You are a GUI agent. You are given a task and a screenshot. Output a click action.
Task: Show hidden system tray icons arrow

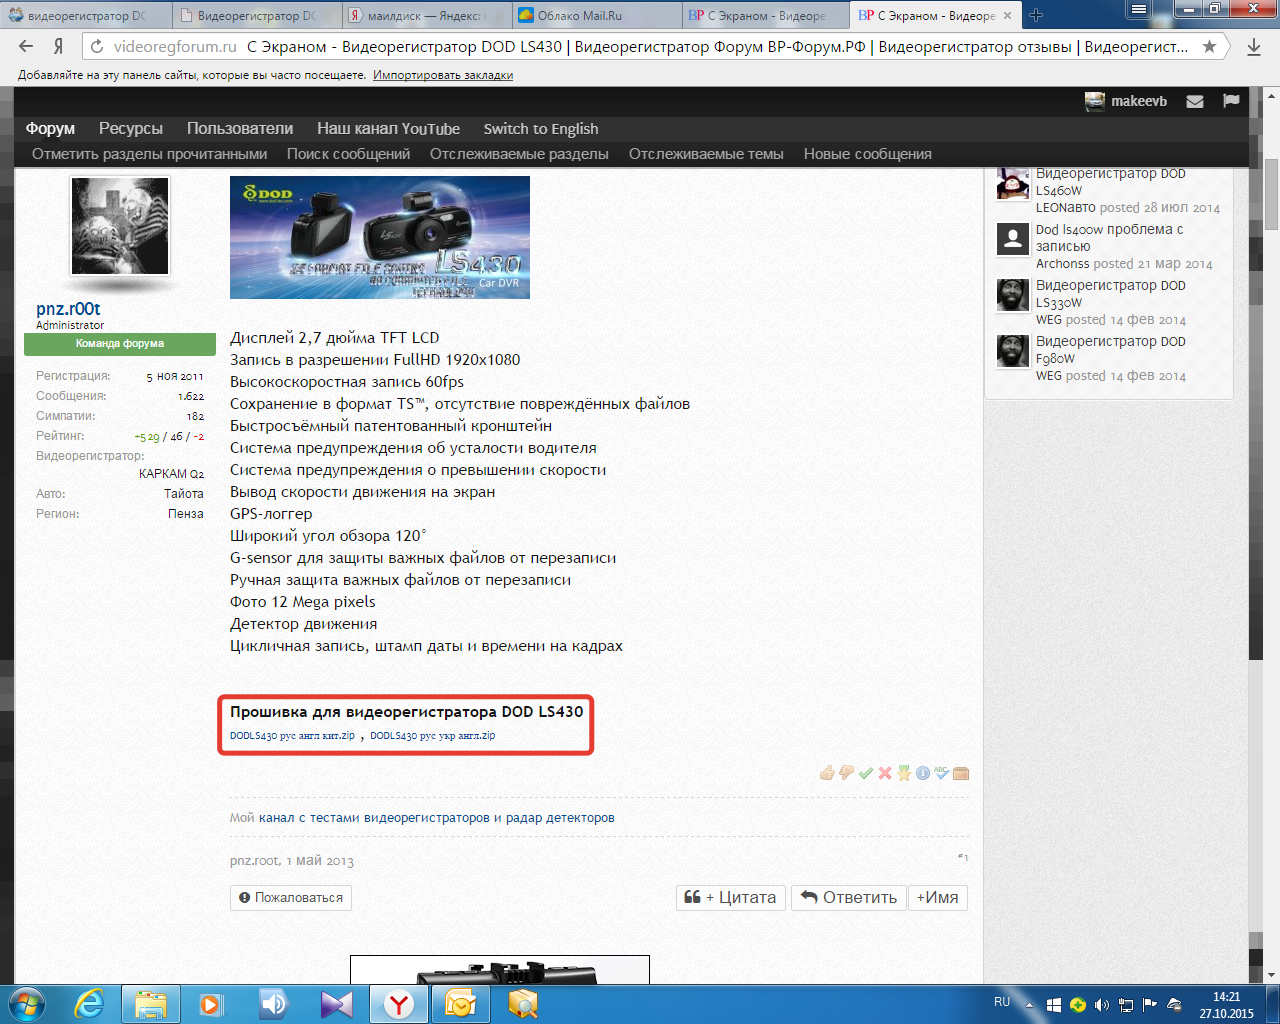(x=1029, y=1004)
